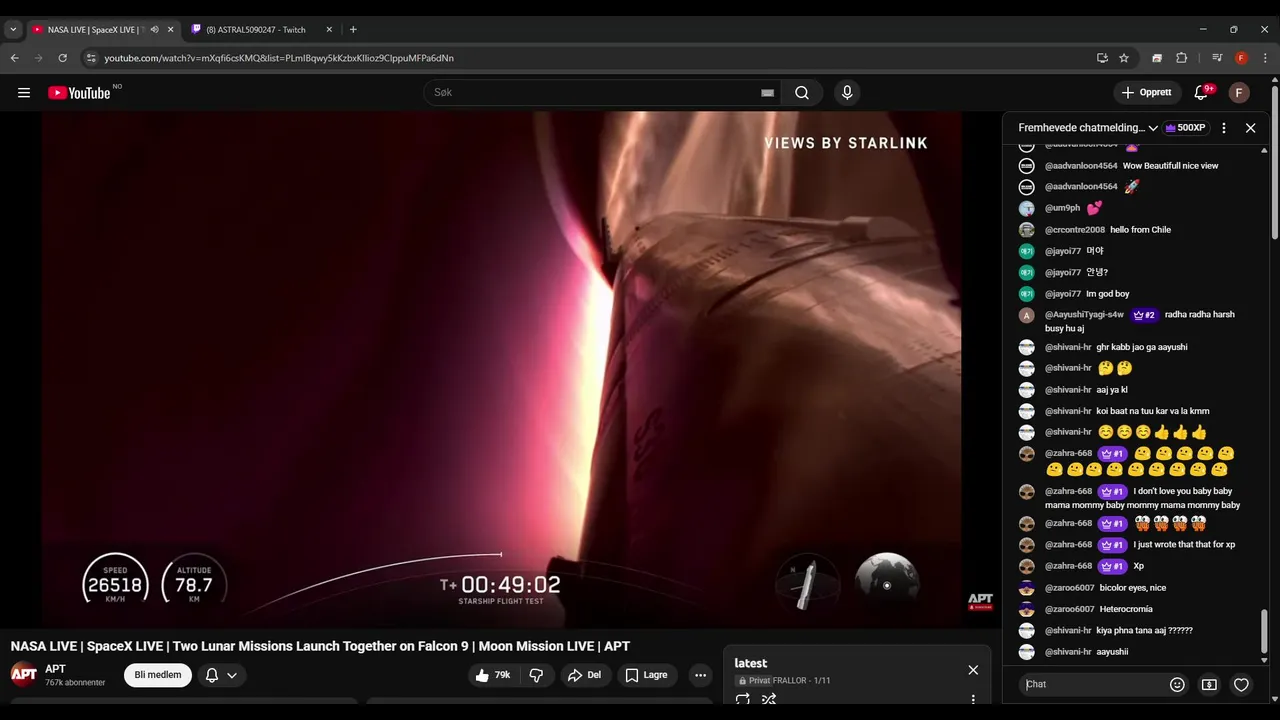Open the Chrome extensions puzzle icon
Viewport: 1280px width, 720px height.
pyautogui.click(x=1181, y=58)
